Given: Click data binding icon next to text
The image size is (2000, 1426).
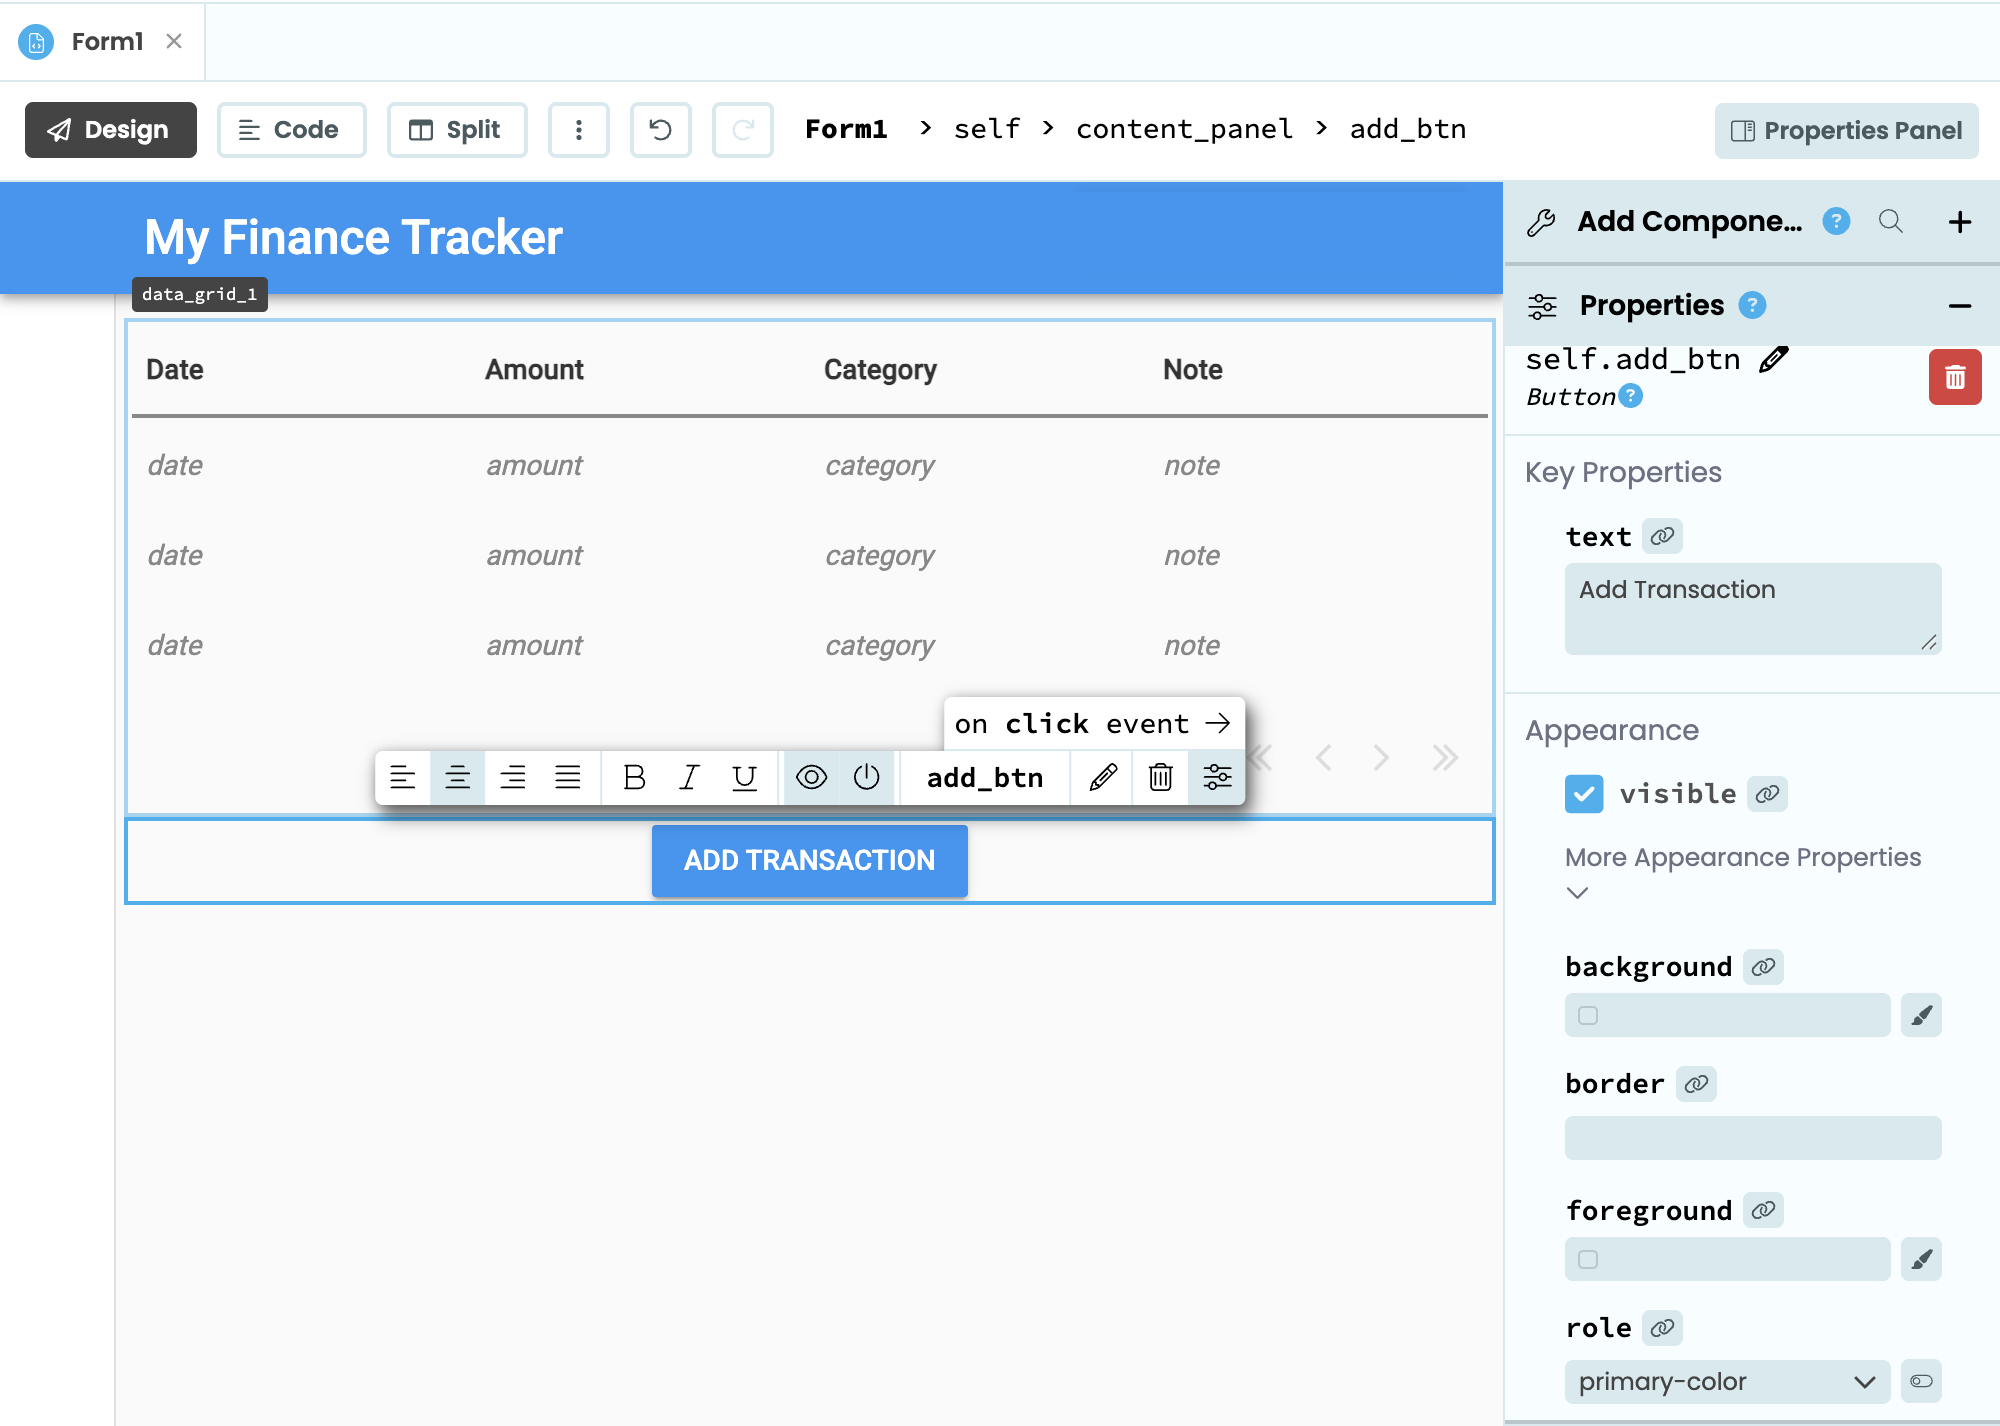Looking at the screenshot, I should click(x=1662, y=537).
